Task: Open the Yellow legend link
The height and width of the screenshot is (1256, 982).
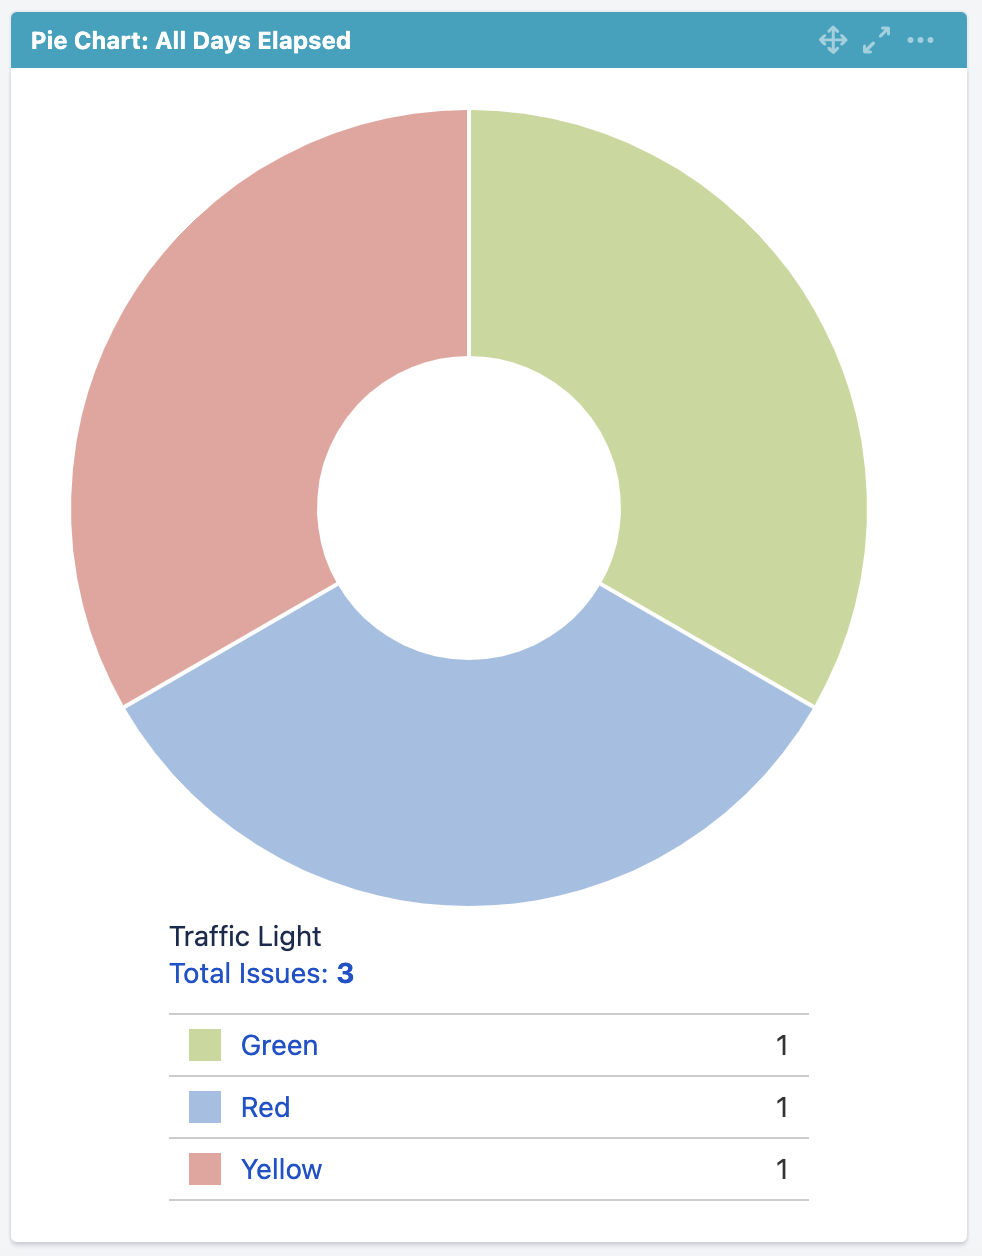Action: (282, 1169)
